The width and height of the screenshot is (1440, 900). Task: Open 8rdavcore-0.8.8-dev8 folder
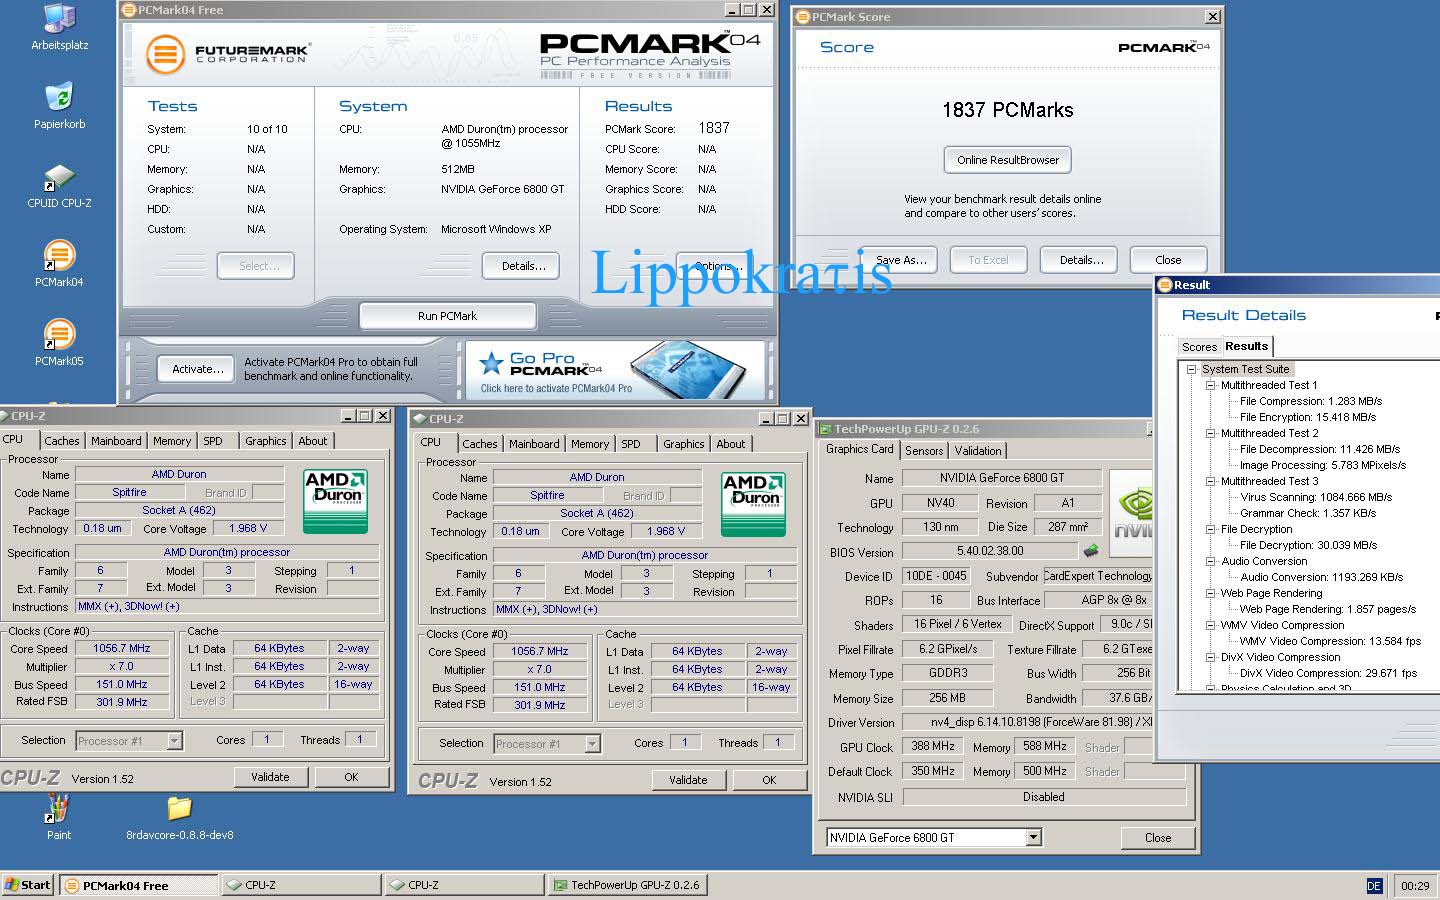pos(180,817)
